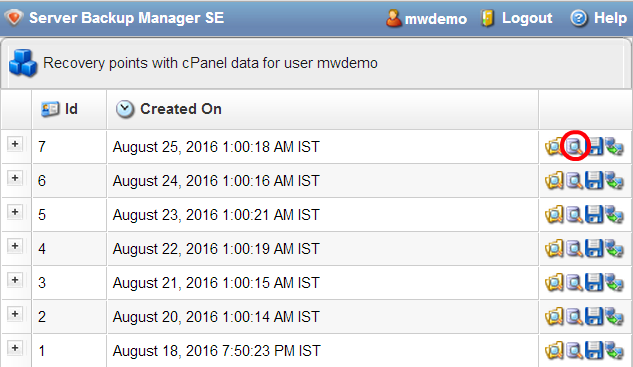Expand the August 24, 2016 recovery point
The height and width of the screenshot is (367, 633).
[15, 178]
